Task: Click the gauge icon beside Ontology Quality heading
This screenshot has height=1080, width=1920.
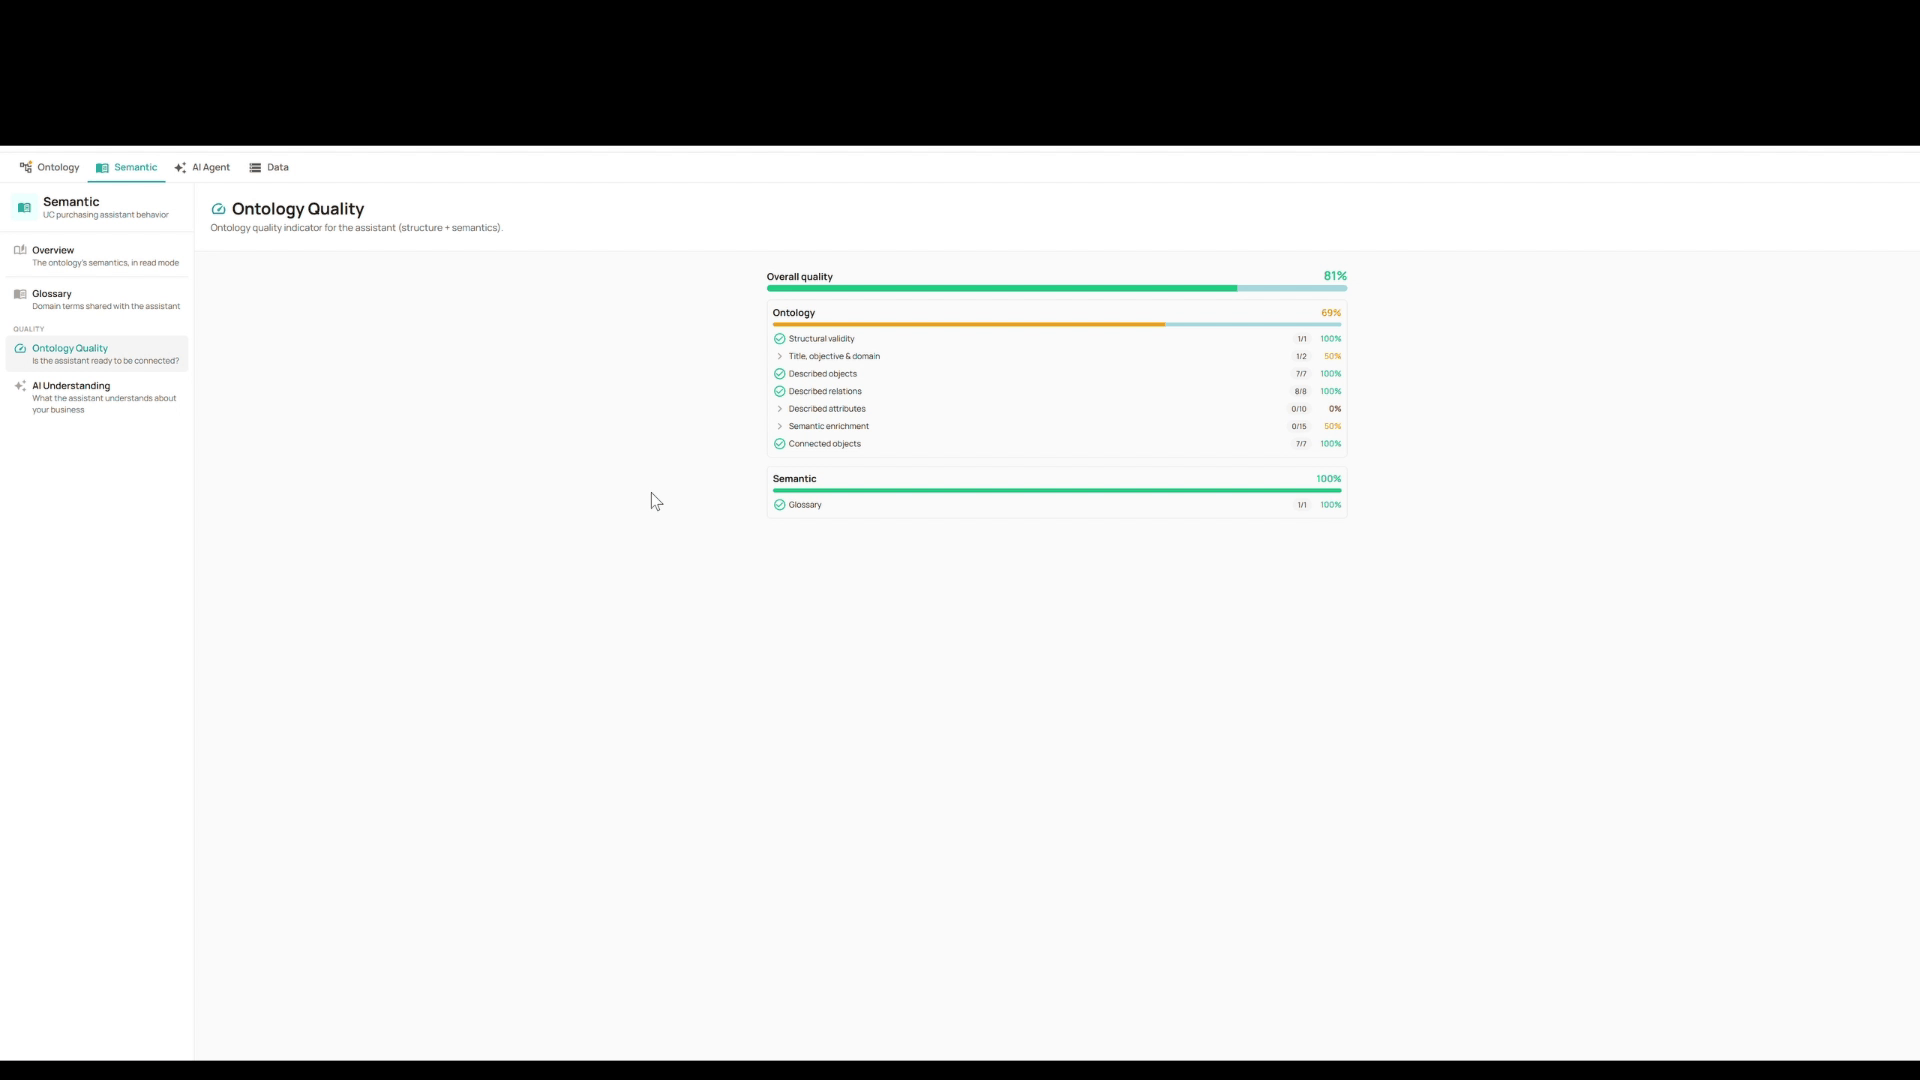Action: [x=218, y=209]
